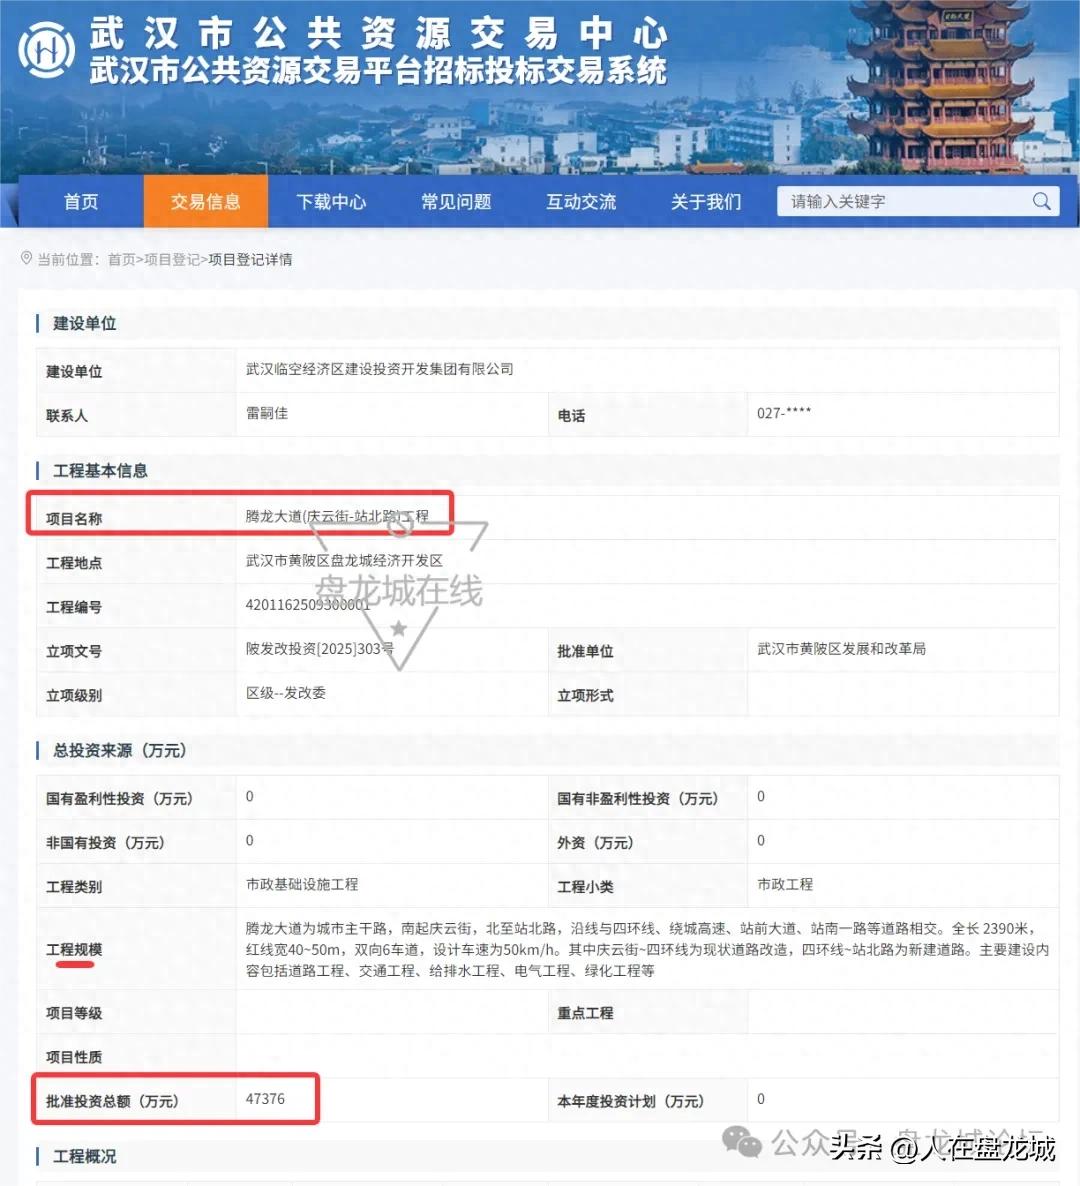Click the 工程概况 section heading
This screenshot has height=1186, width=1080.
click(84, 1156)
